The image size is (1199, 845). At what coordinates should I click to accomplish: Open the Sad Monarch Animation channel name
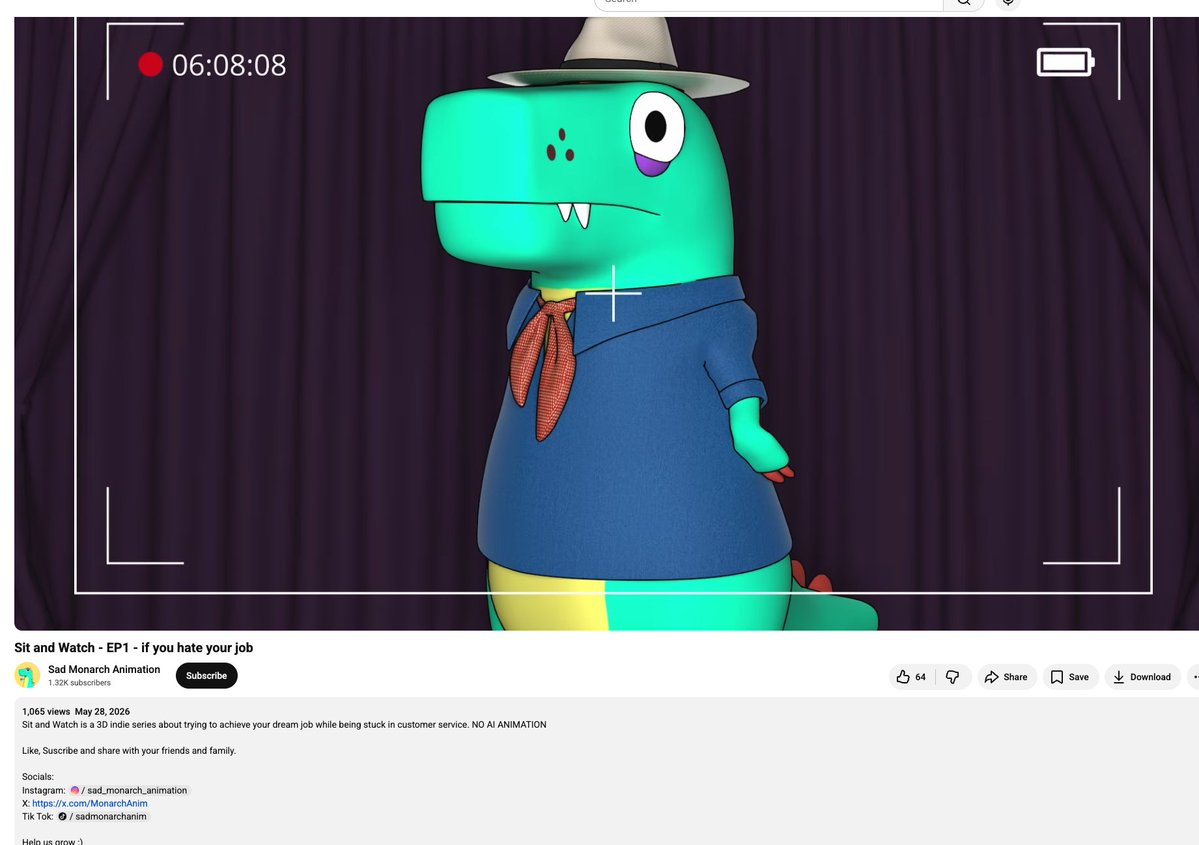coord(104,669)
